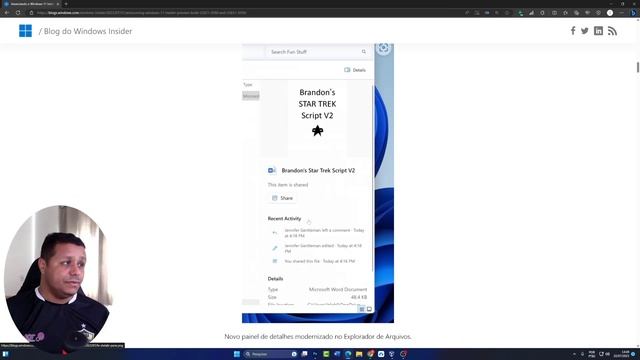This screenshot has height=360, width=640.
Task: Click the Windows logo in blog header
Action: (x=25, y=31)
